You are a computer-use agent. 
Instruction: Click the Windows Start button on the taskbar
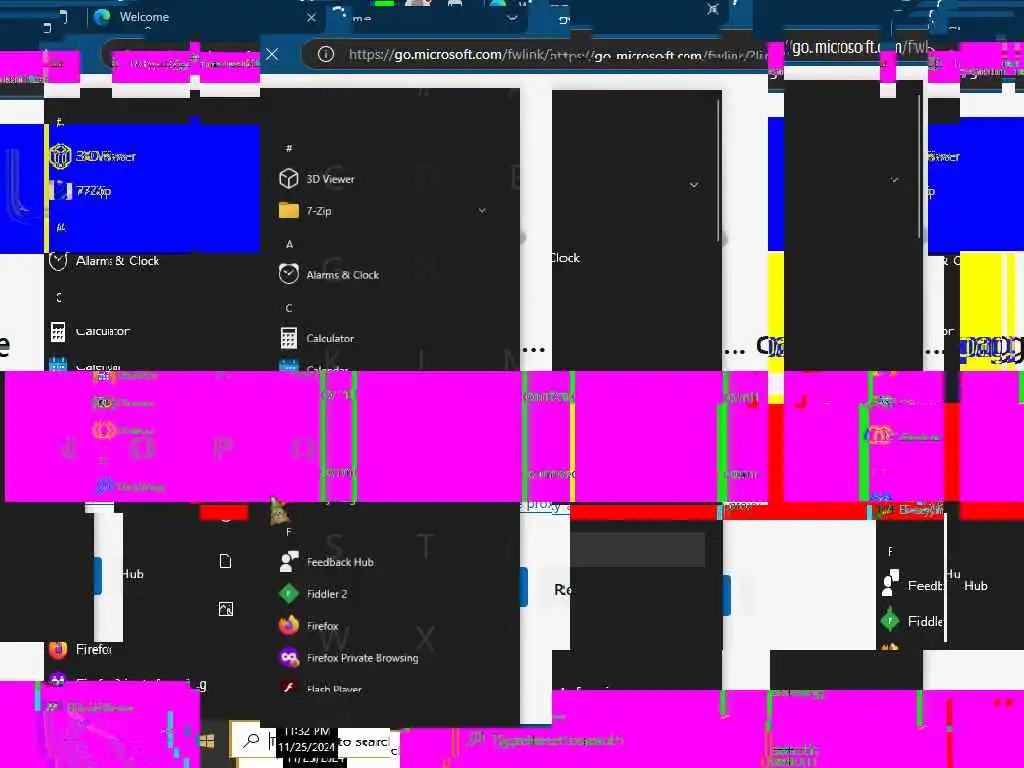tap(208, 741)
